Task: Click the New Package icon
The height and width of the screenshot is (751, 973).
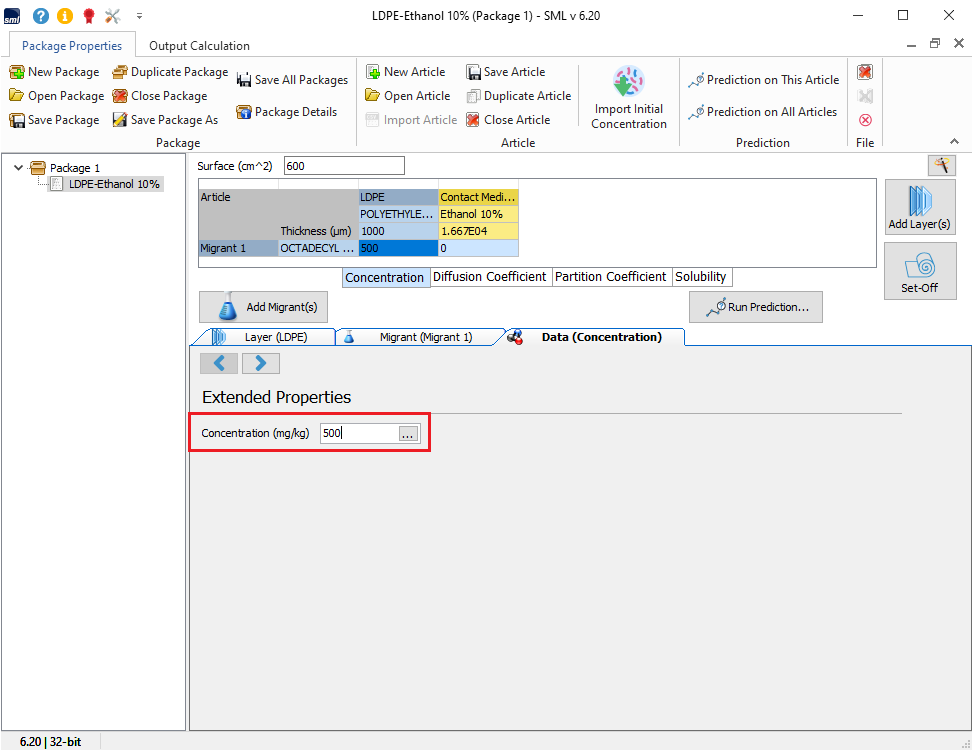Action: click(17, 72)
